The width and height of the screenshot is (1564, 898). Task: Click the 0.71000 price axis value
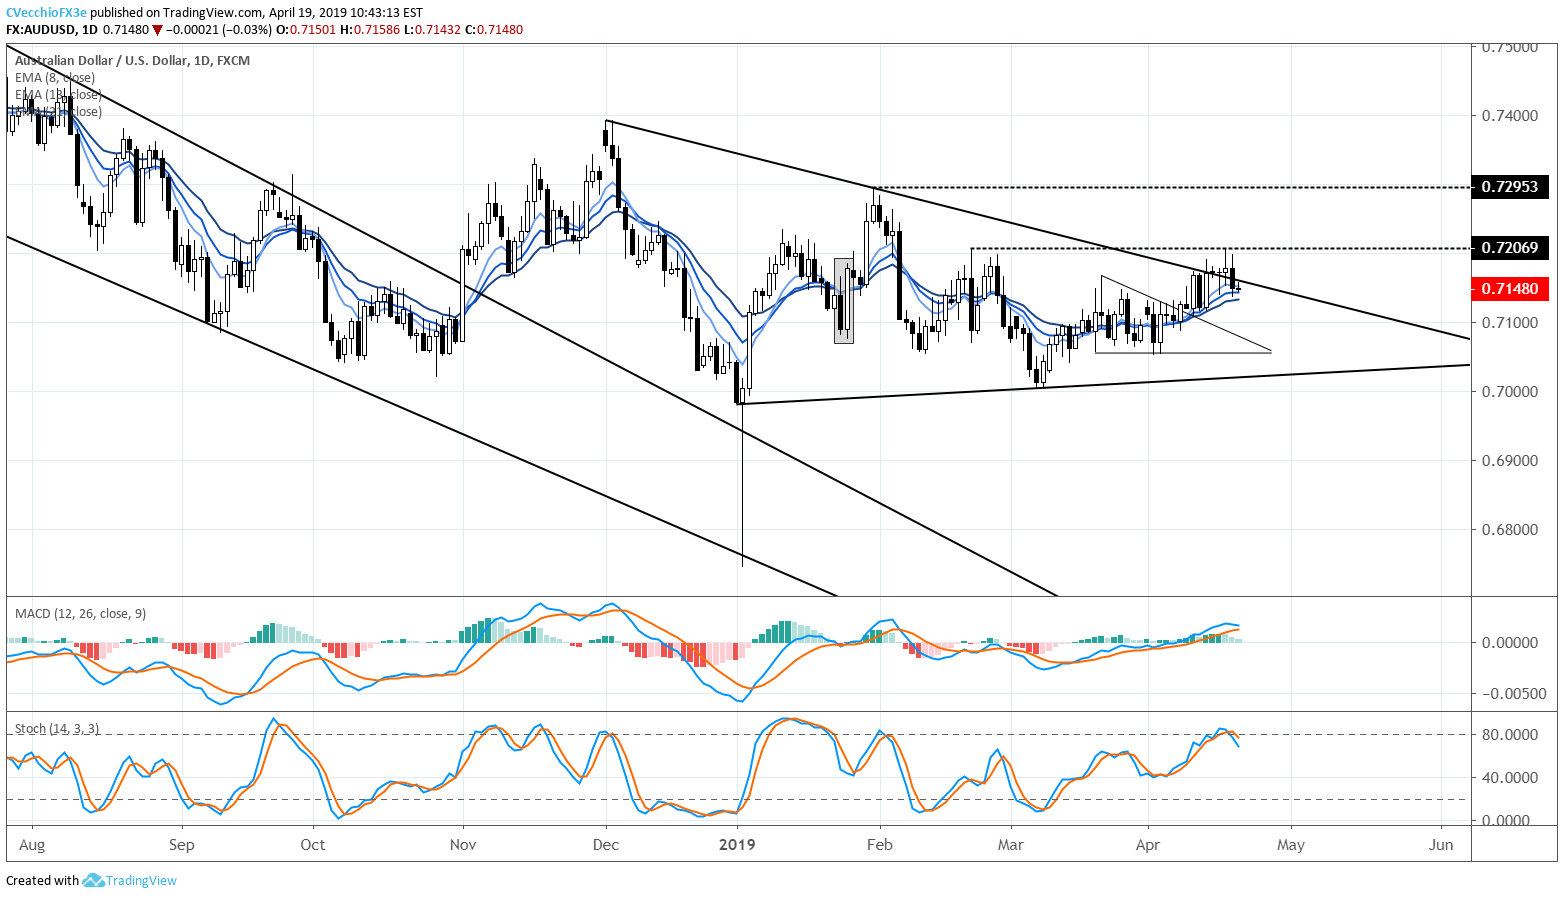click(1510, 323)
